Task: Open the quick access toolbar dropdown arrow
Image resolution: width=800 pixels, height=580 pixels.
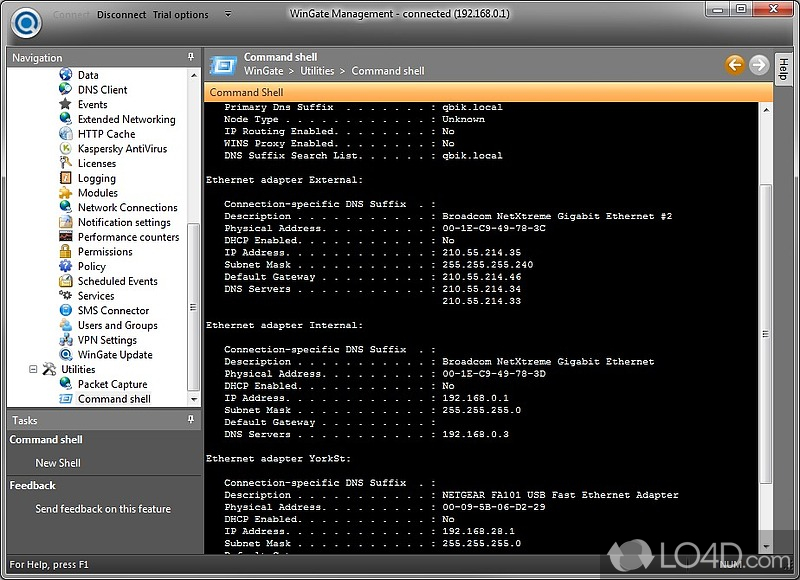Action: pyautogui.click(x=228, y=15)
